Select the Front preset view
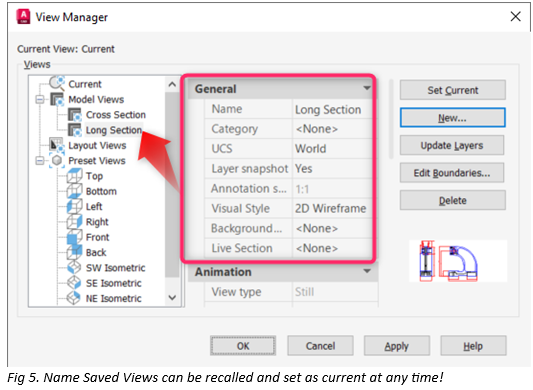Screen dimensions: 533x390 click(97, 237)
